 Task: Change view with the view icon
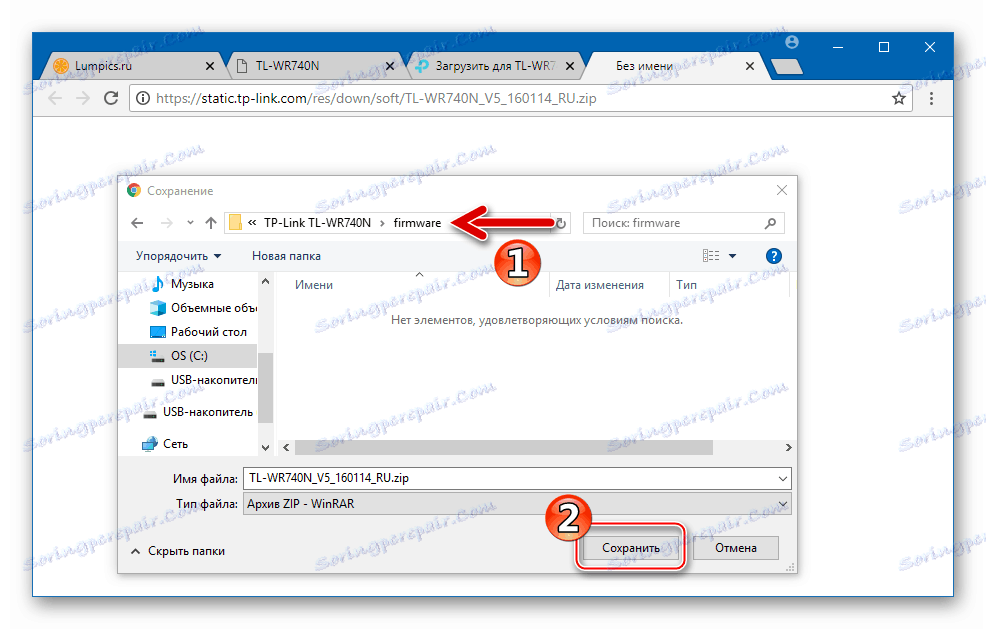[711, 255]
